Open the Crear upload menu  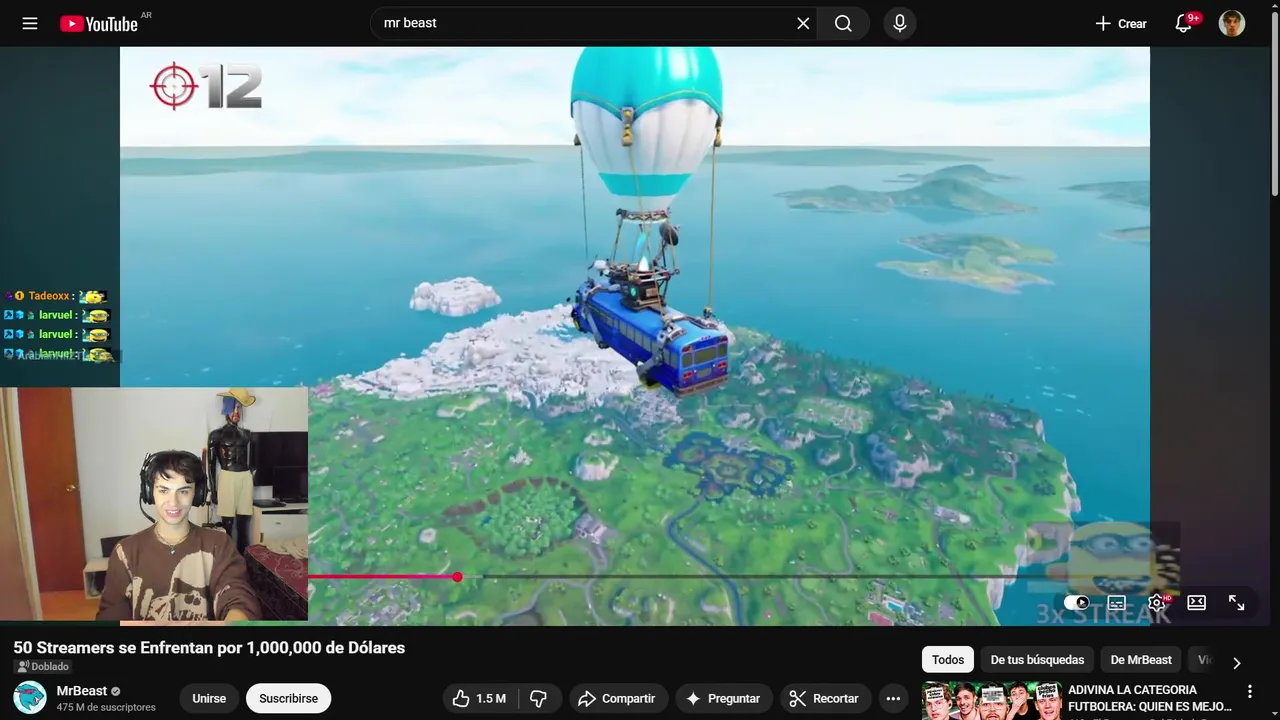click(1121, 23)
